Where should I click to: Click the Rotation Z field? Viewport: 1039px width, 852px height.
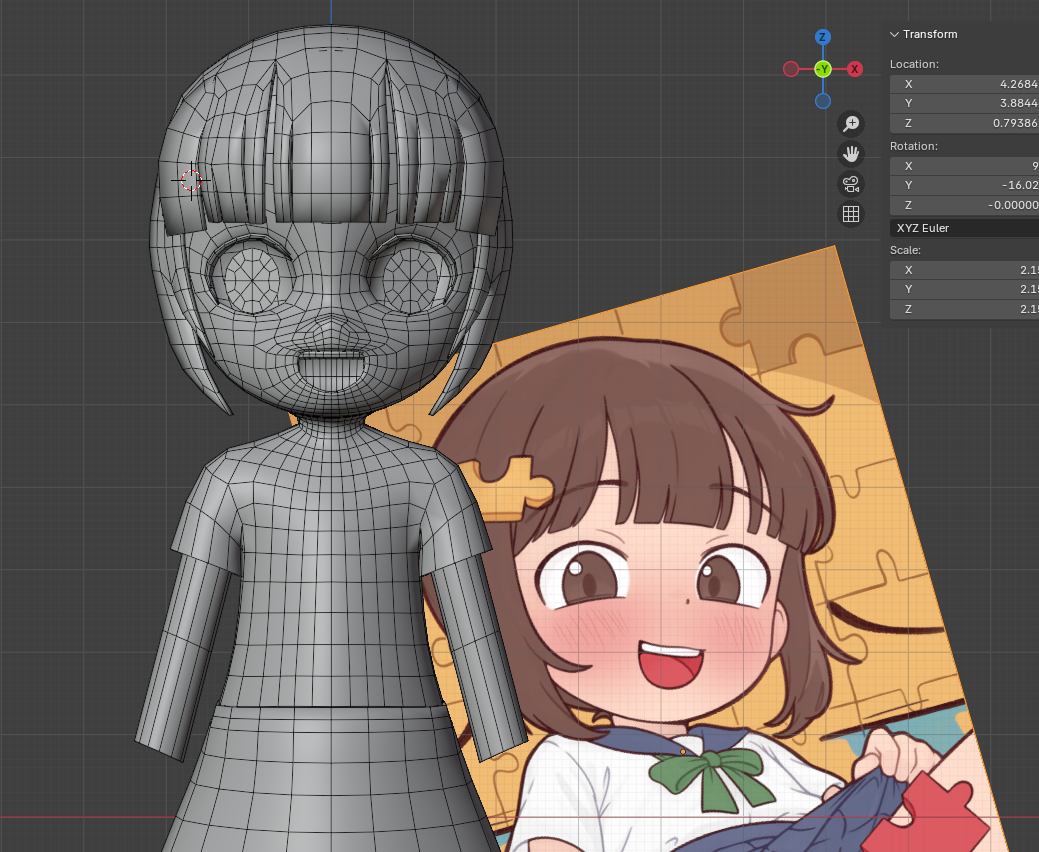964,205
